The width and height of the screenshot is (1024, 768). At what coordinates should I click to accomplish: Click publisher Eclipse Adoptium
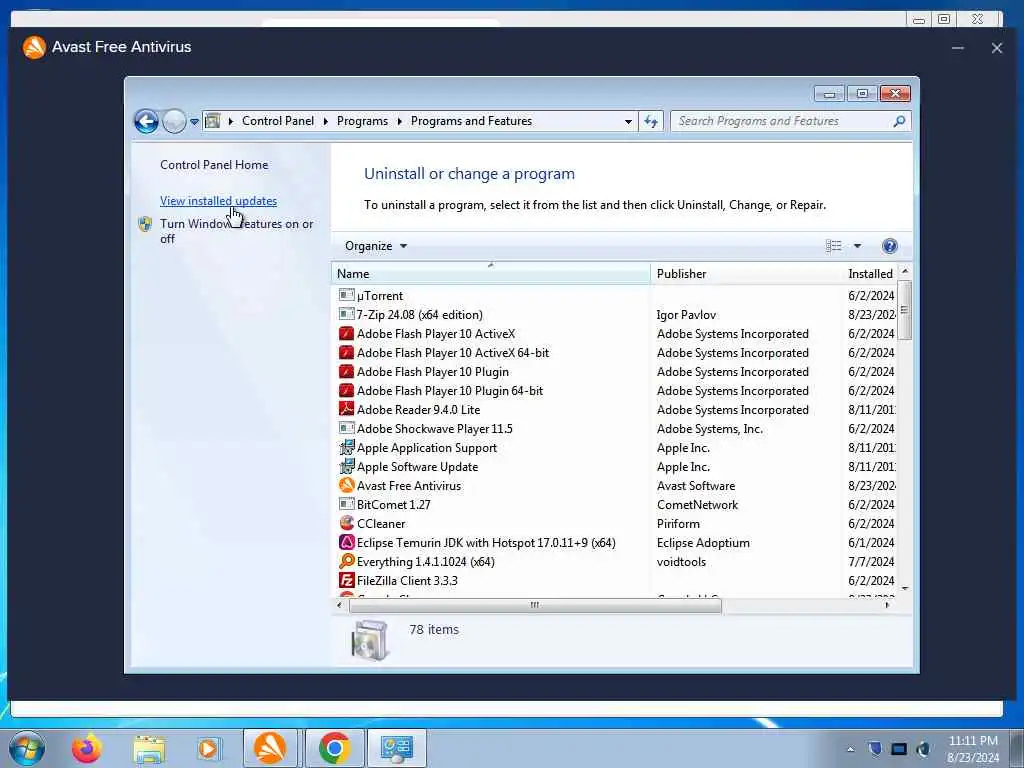[x=703, y=543]
